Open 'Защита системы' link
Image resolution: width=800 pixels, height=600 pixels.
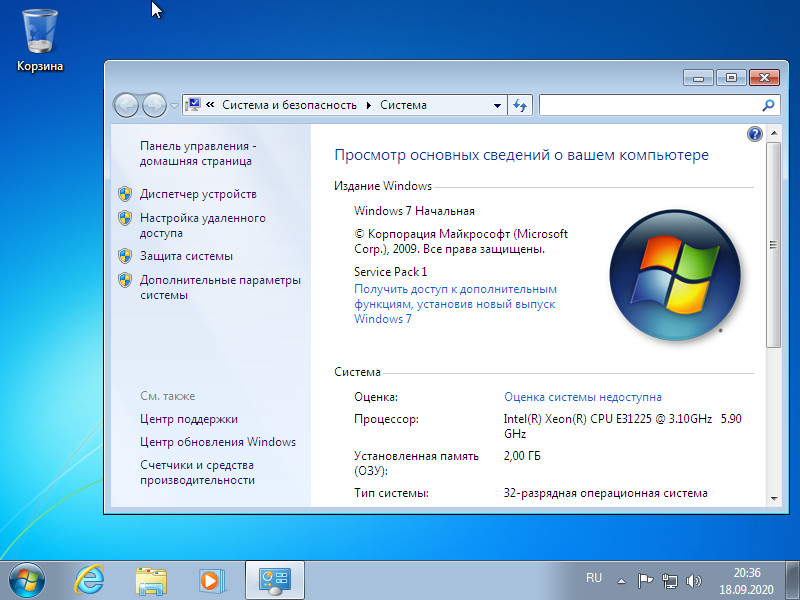(186, 256)
